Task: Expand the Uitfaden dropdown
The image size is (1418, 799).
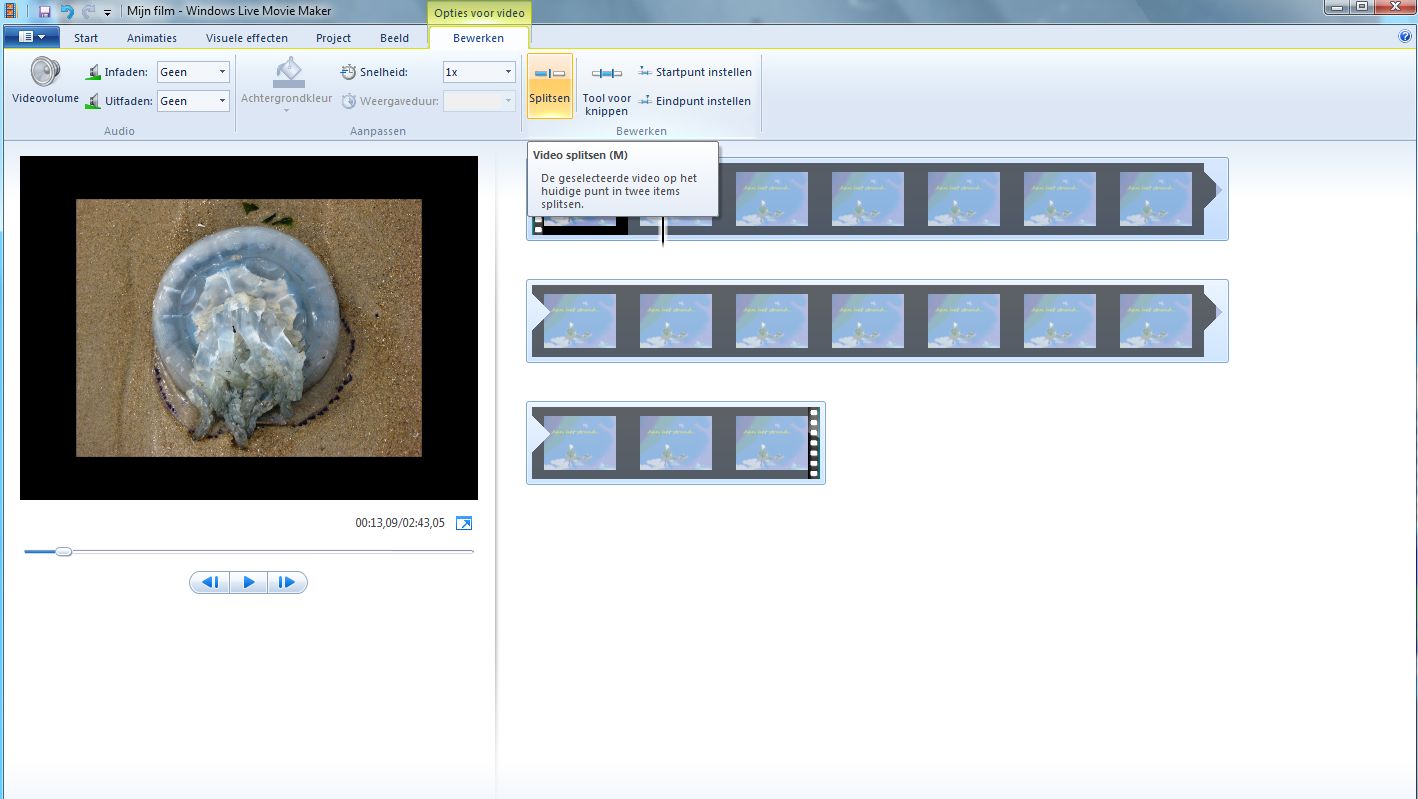Action: pyautogui.click(x=222, y=101)
